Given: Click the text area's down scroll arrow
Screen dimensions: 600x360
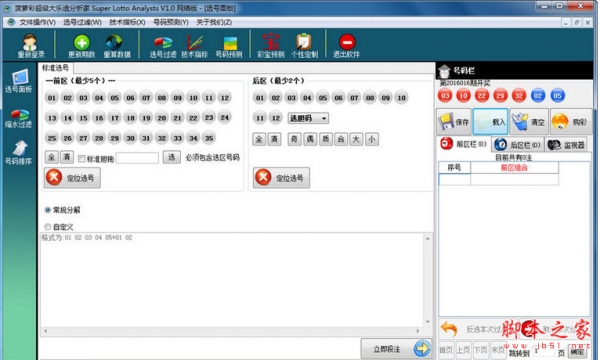Looking at the screenshot, I should 428,322.
